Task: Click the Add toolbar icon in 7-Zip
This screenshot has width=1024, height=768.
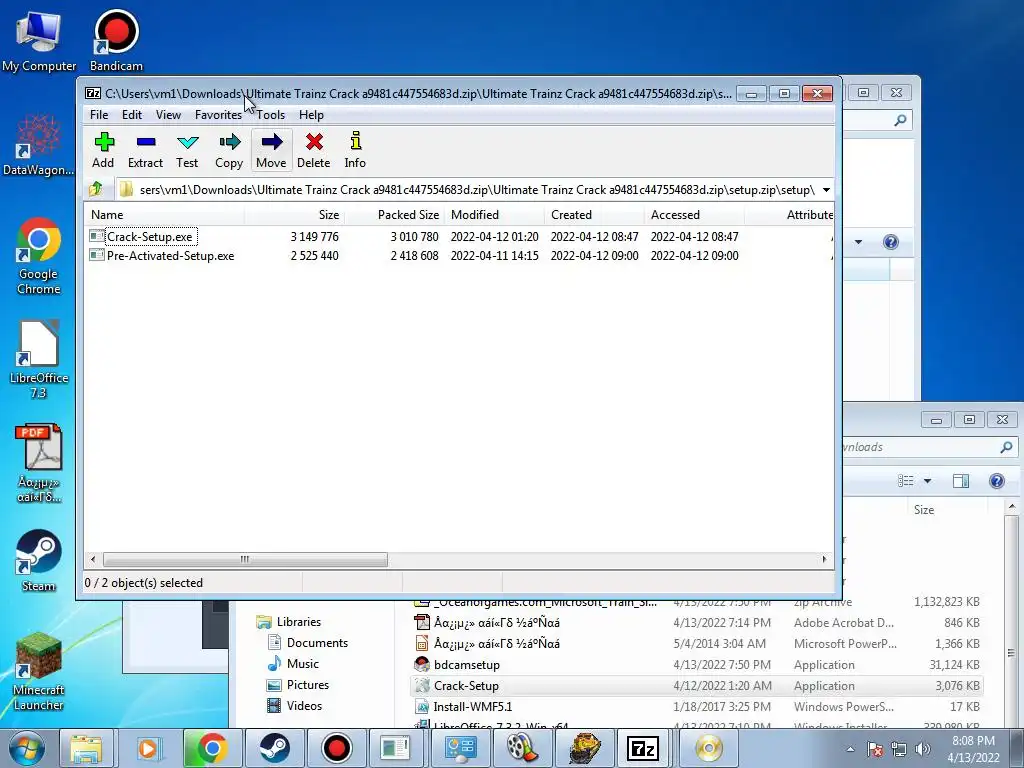Action: point(103,150)
